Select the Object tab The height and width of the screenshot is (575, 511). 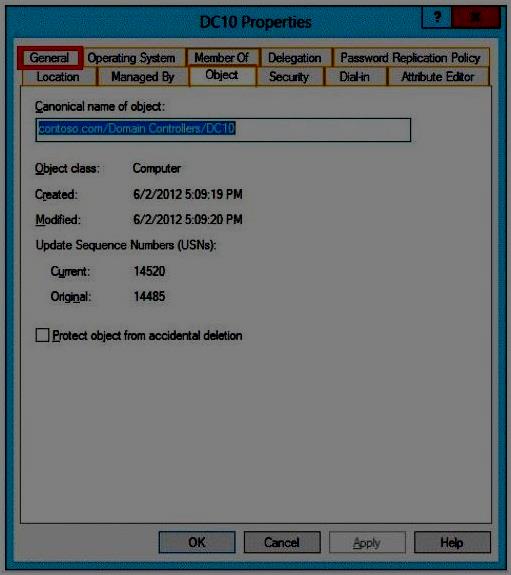coord(222,76)
